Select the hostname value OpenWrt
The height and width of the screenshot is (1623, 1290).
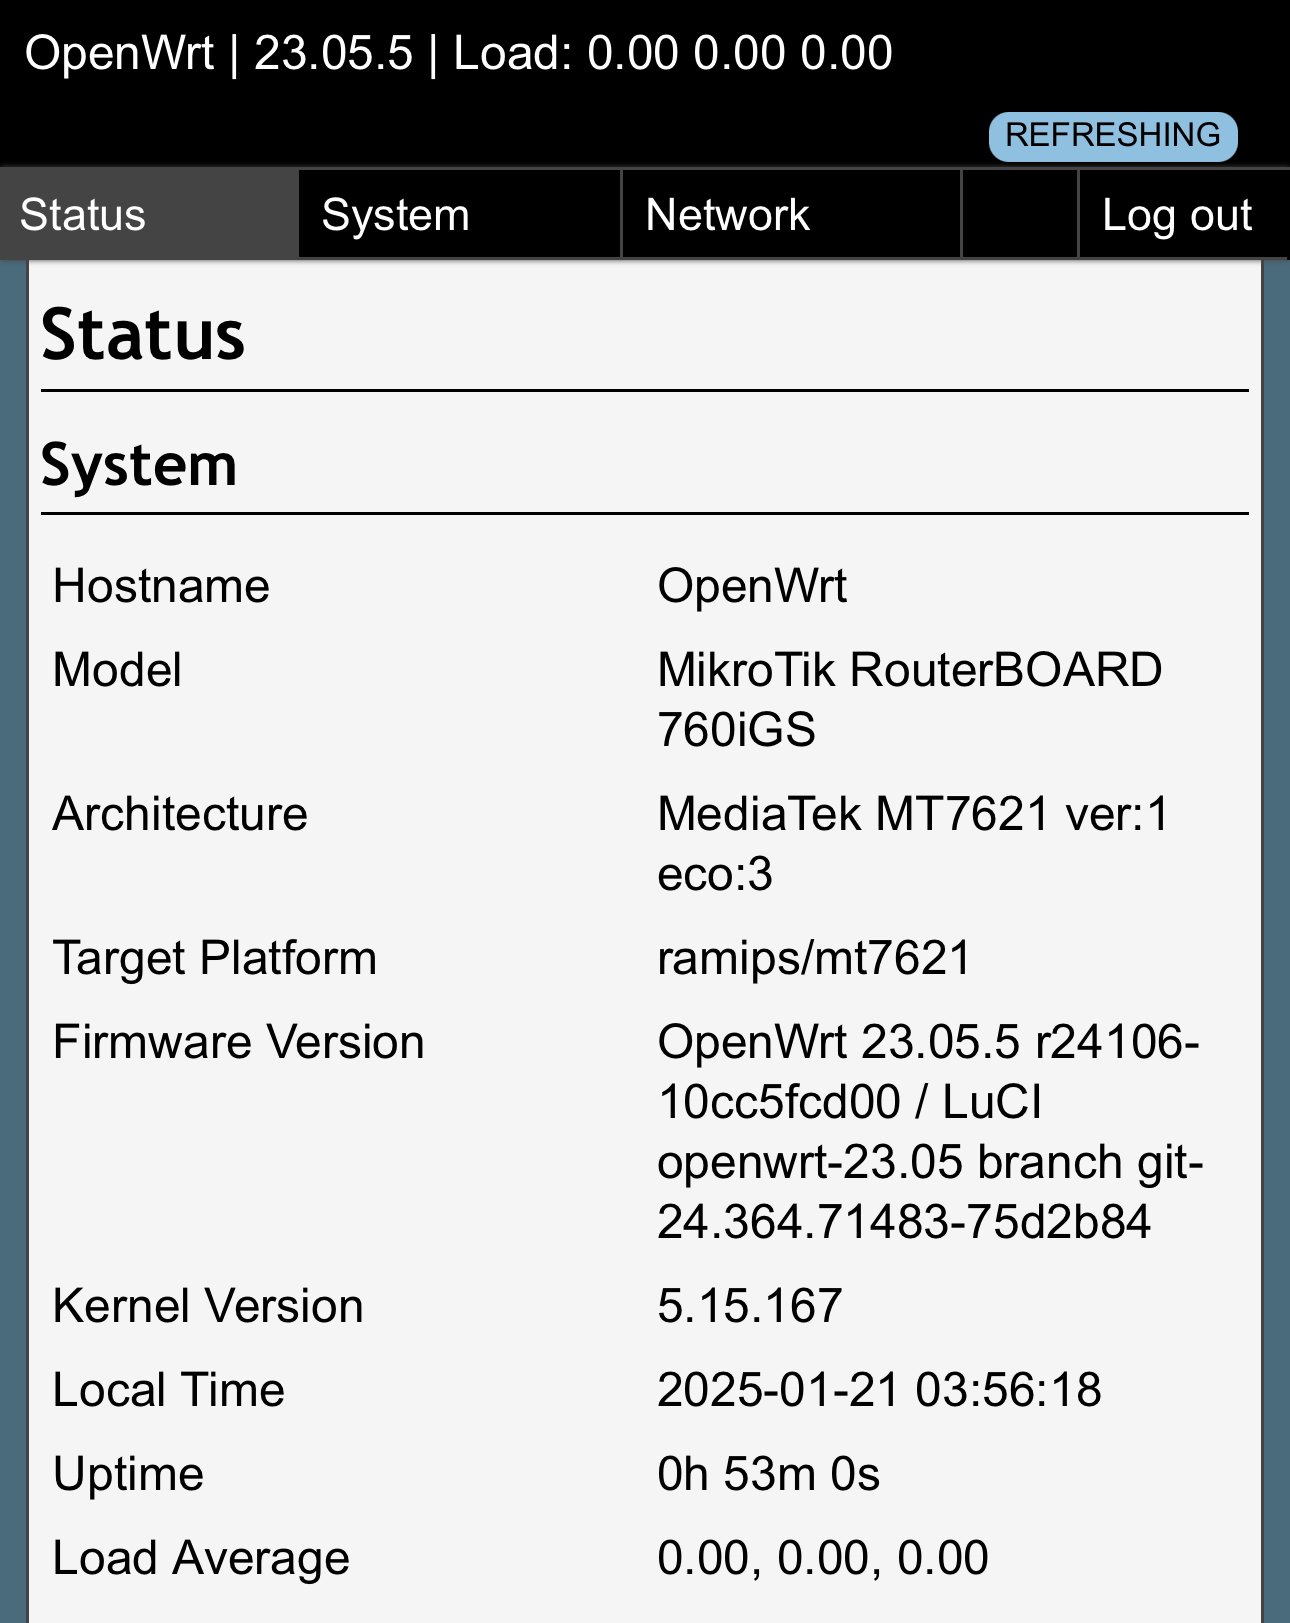[x=752, y=586]
